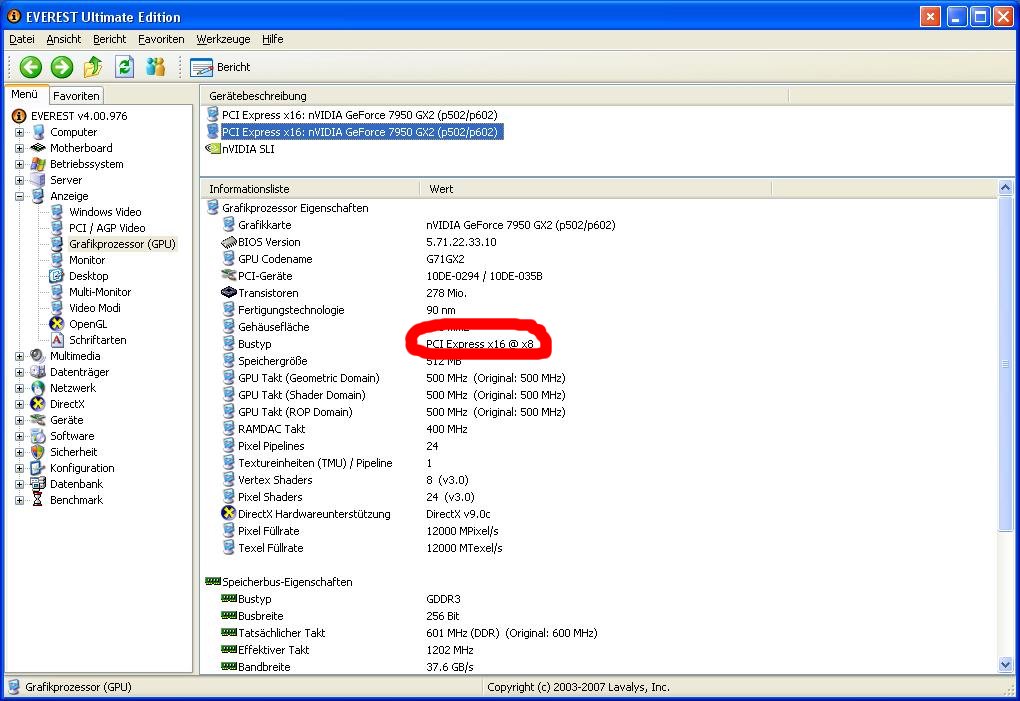Select the PCI / AGP Video item
The height and width of the screenshot is (701, 1020).
[x=107, y=228]
